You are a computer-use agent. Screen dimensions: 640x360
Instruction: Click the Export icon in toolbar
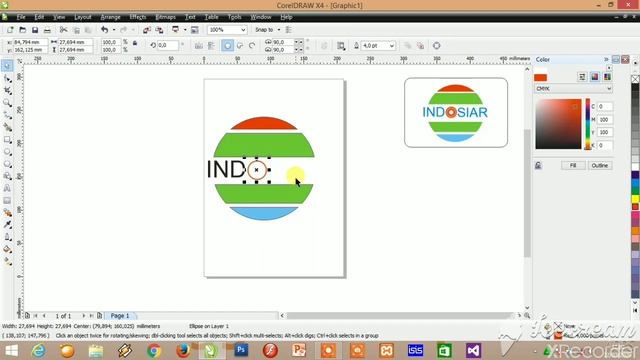click(160, 30)
